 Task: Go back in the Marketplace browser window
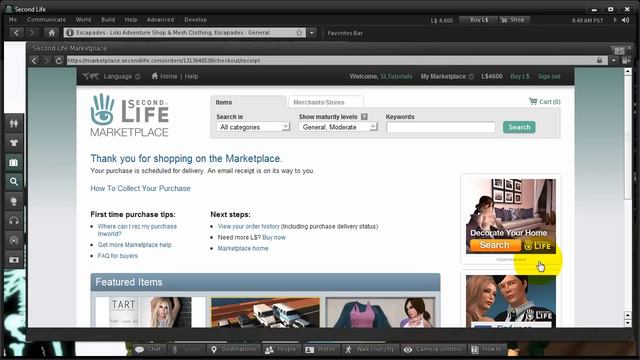pyautogui.click(x=34, y=60)
